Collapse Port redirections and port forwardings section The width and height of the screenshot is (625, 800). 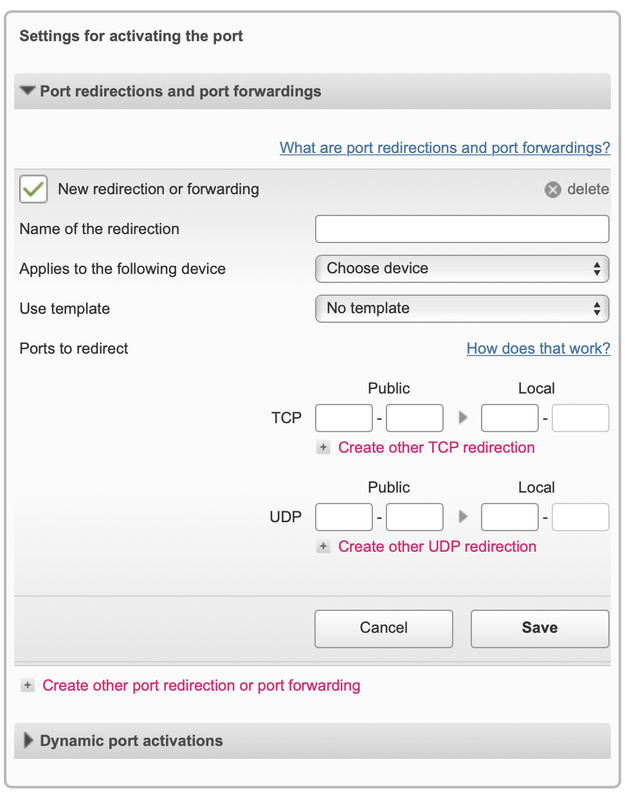(28, 91)
